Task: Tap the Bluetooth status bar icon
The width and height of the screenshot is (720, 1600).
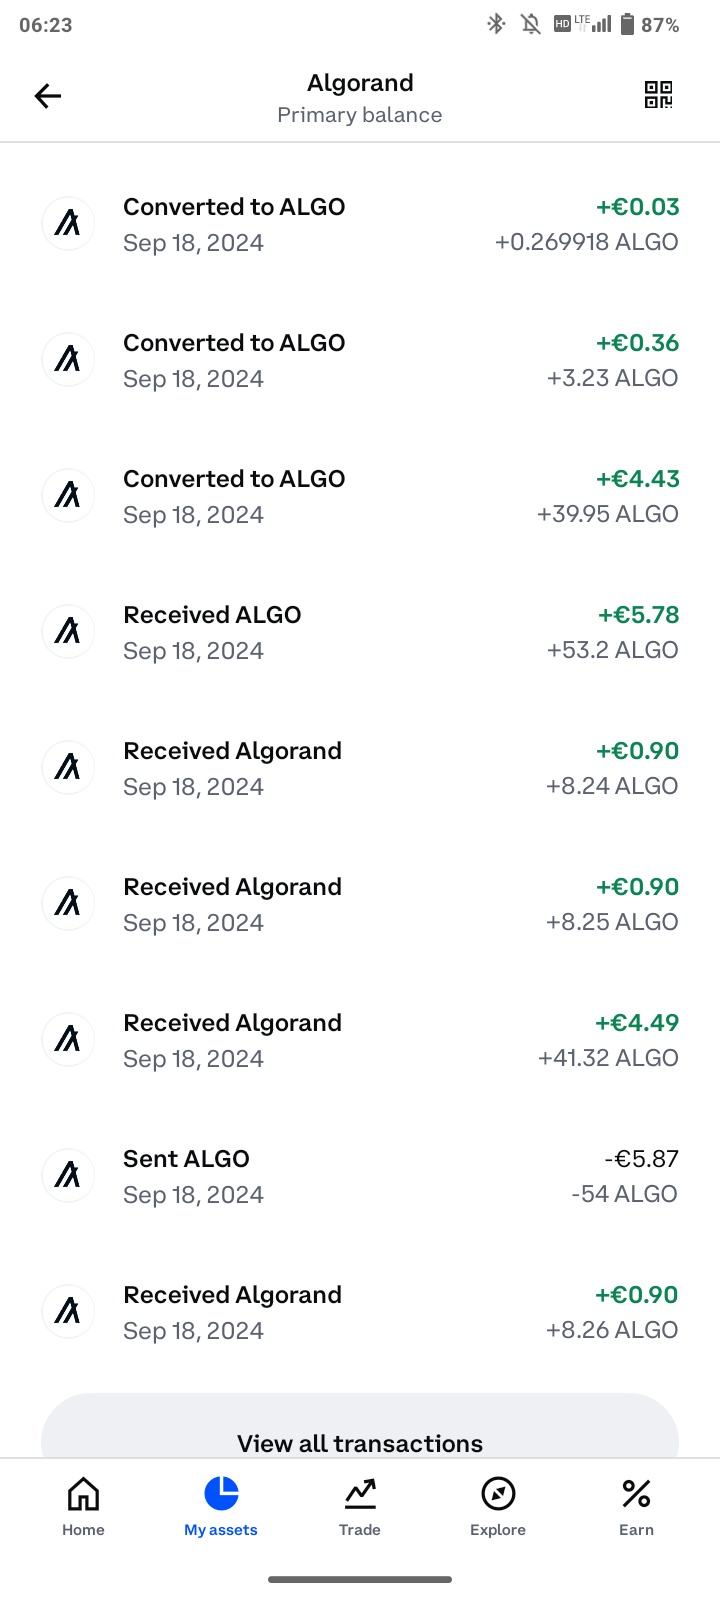Action: click(x=496, y=24)
